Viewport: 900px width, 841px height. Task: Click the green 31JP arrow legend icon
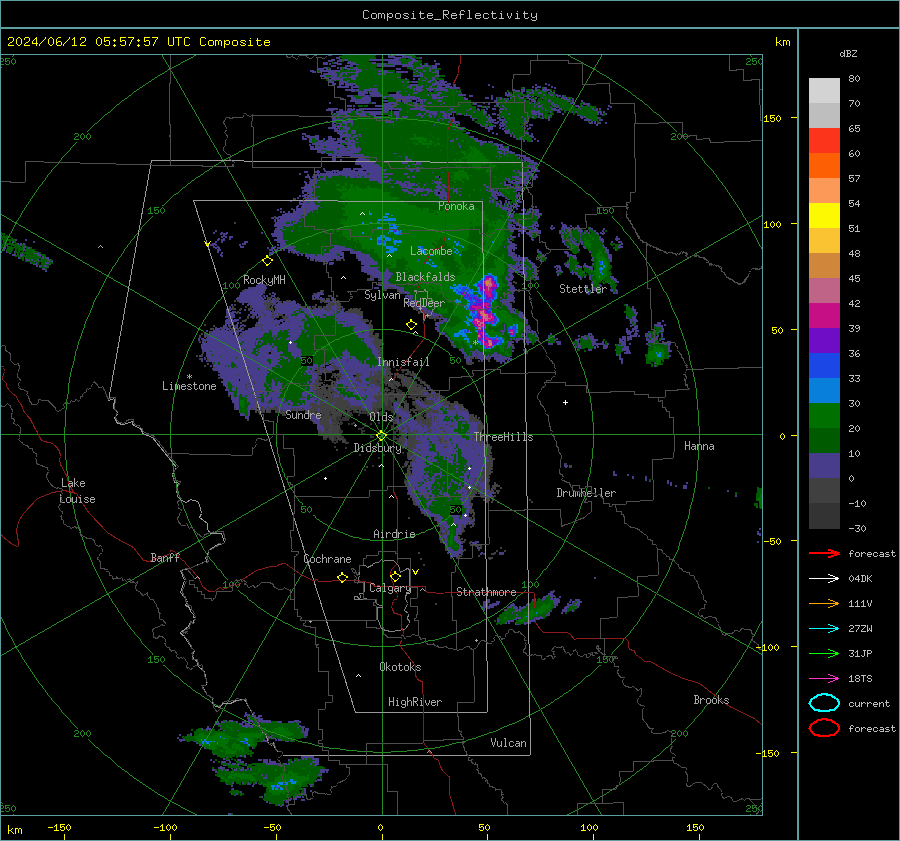click(824, 653)
